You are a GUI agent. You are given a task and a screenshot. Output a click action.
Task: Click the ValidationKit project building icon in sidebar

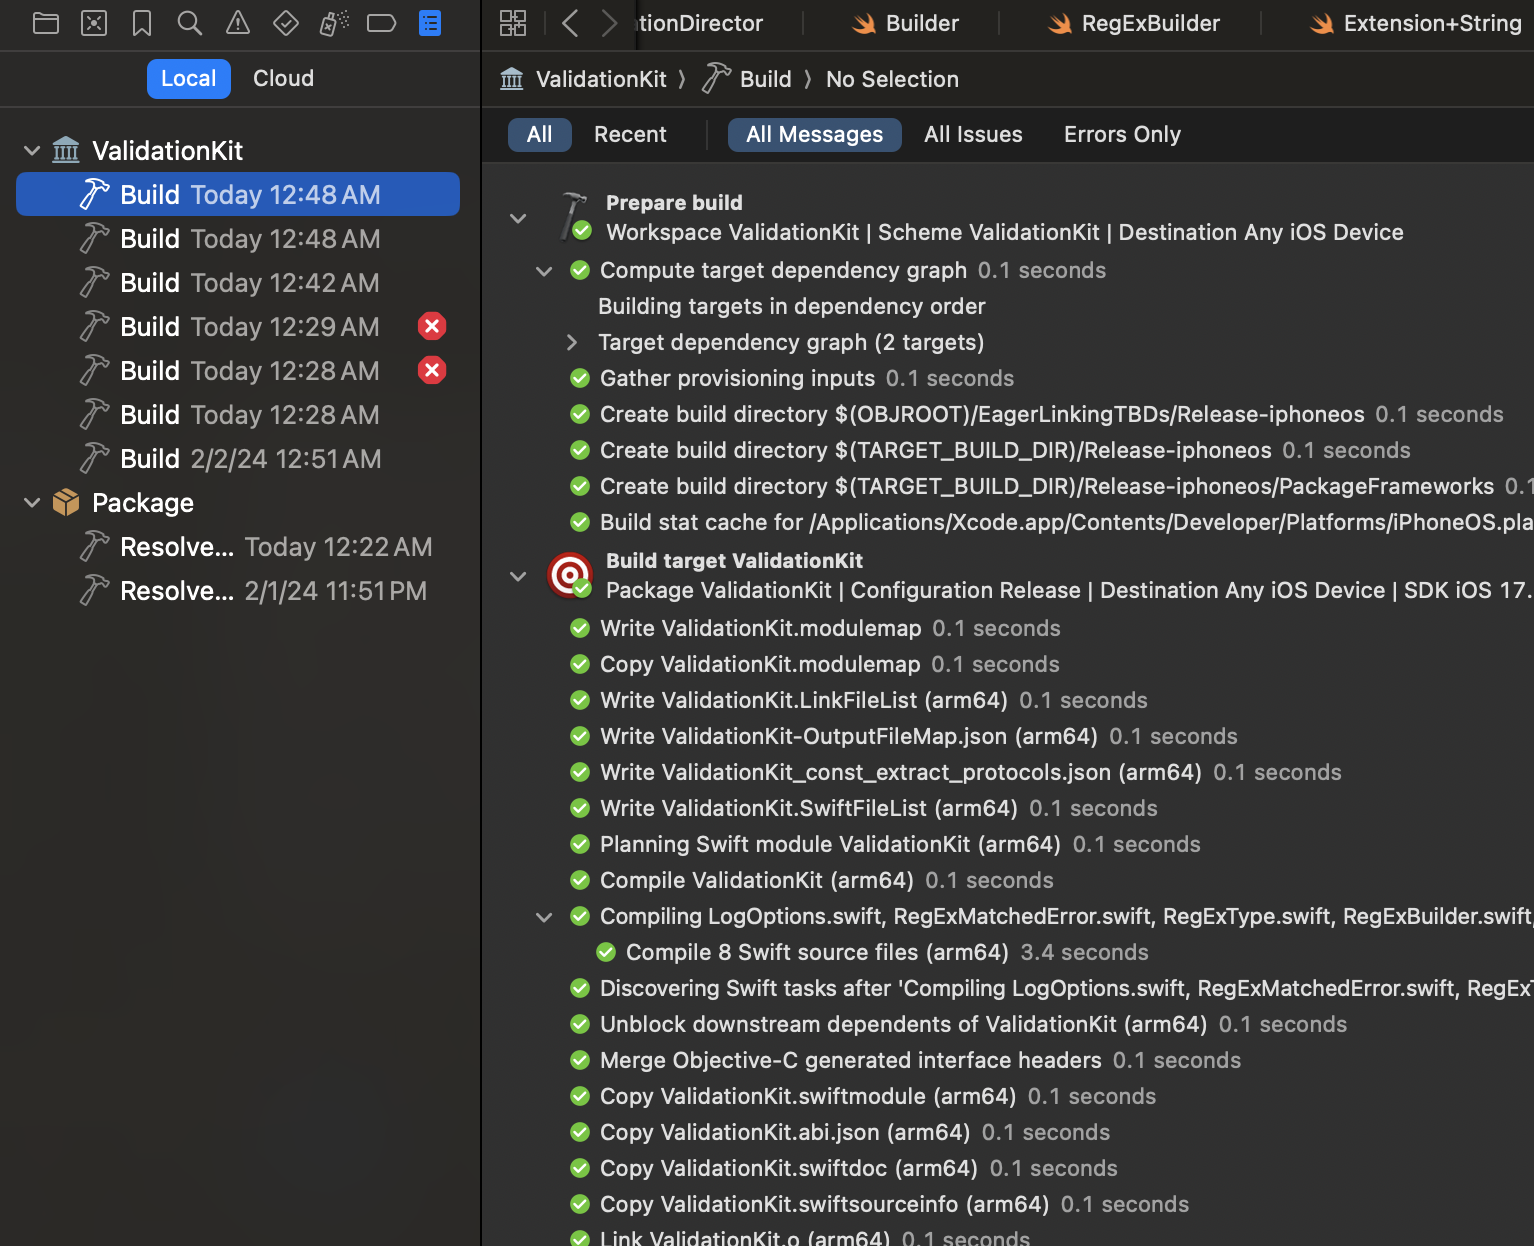point(66,150)
